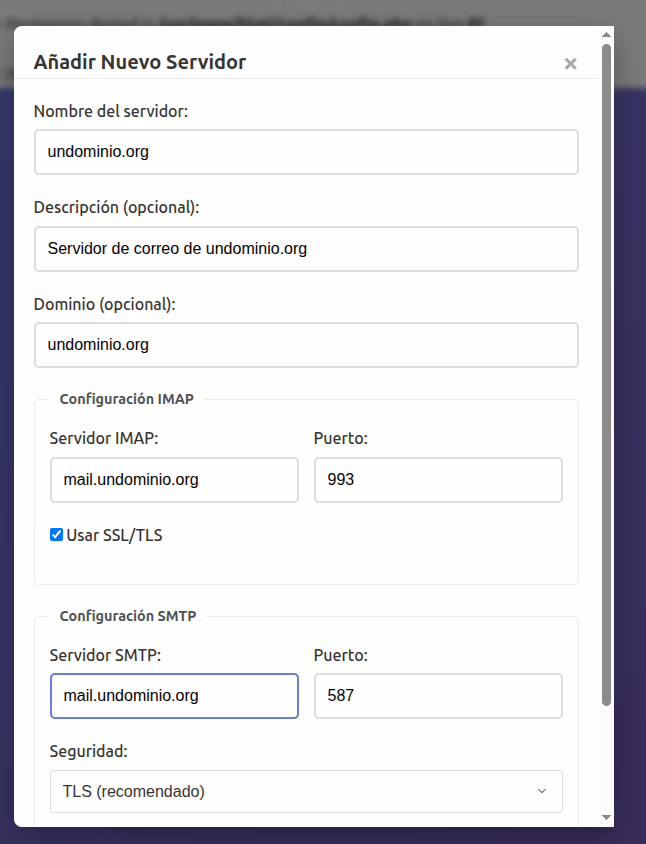Click the Configuración SMTP legend
The width and height of the screenshot is (646, 844).
pos(128,616)
